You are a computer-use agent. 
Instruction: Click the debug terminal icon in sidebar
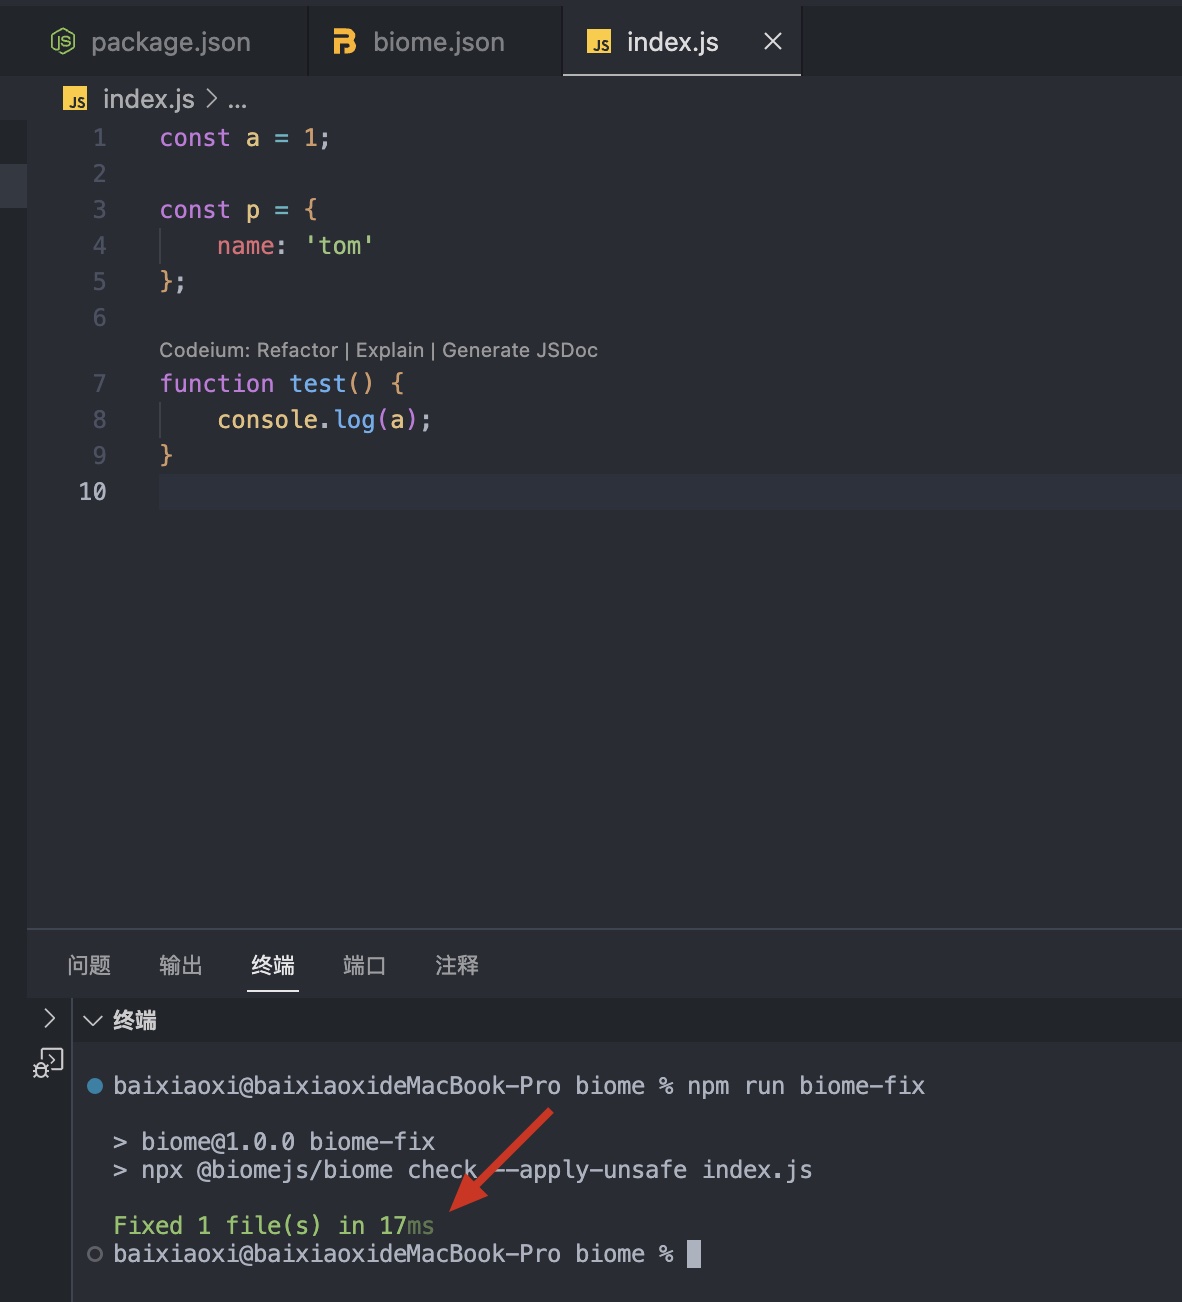(x=48, y=1063)
